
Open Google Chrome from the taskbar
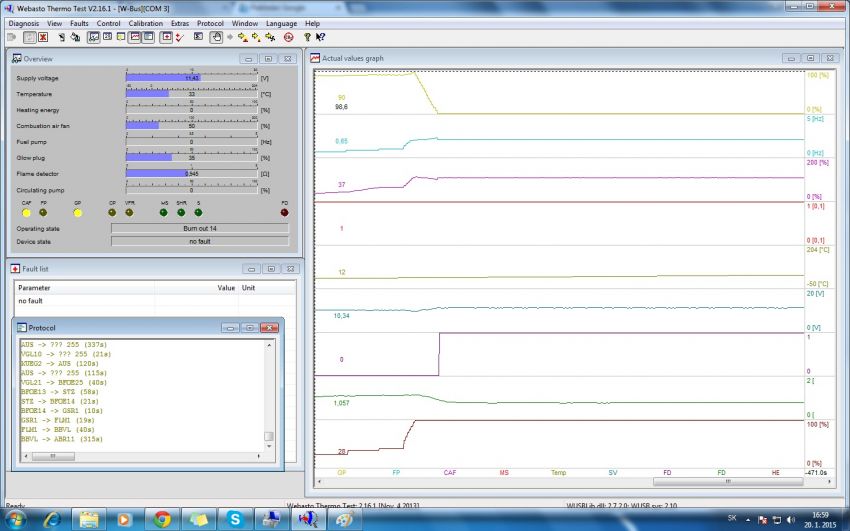(x=162, y=519)
